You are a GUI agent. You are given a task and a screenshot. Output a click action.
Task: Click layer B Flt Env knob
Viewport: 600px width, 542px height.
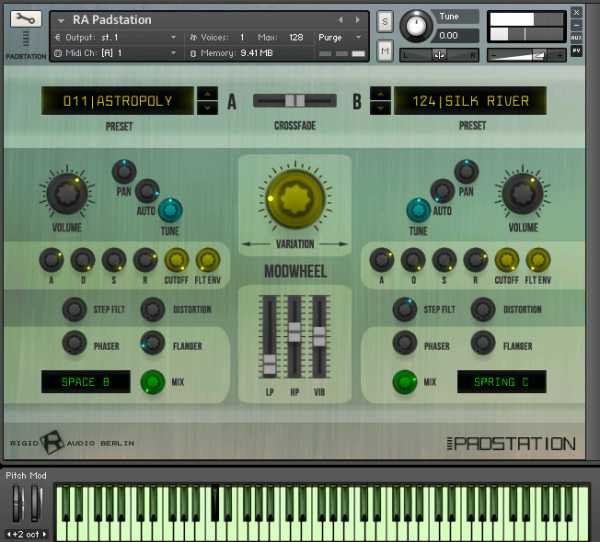(x=538, y=260)
